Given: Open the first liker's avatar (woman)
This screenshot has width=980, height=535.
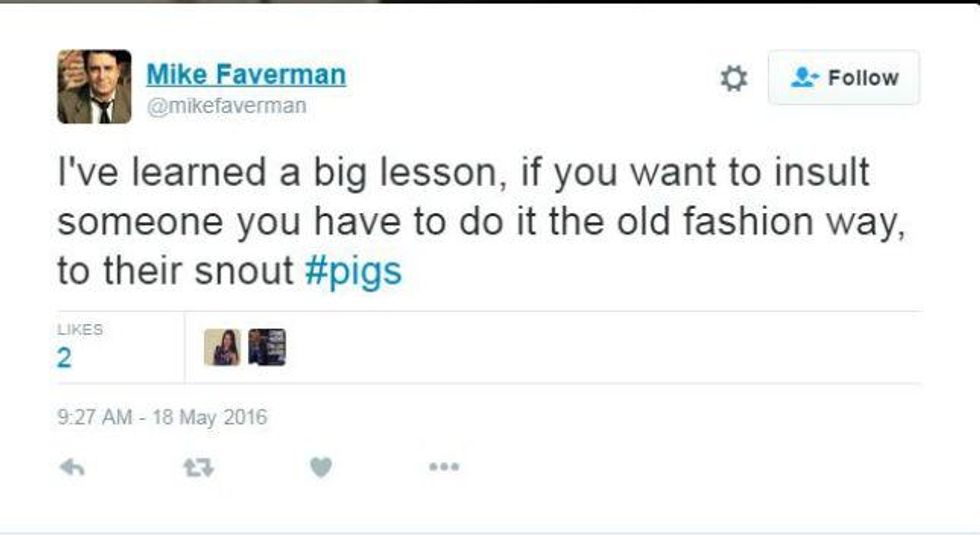Looking at the screenshot, I should [222, 347].
